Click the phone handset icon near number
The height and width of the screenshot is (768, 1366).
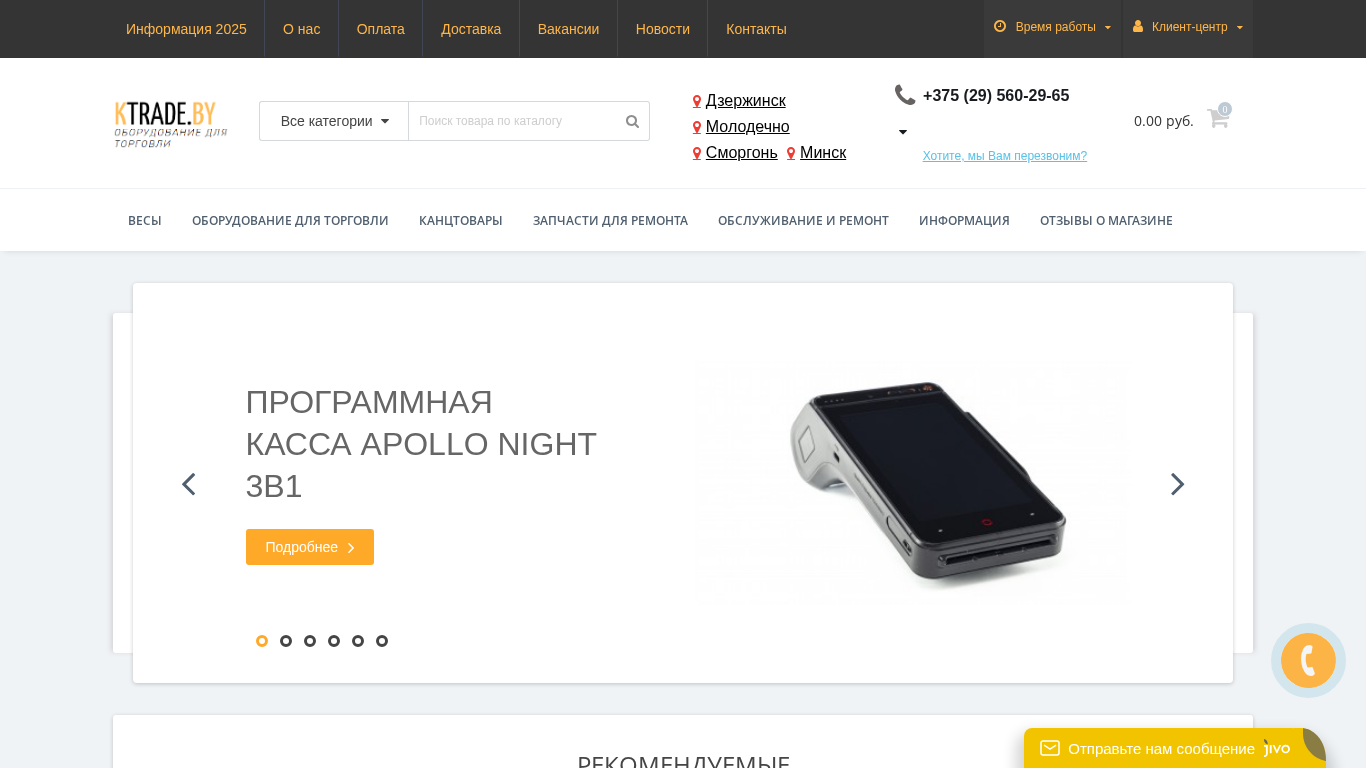pos(905,95)
